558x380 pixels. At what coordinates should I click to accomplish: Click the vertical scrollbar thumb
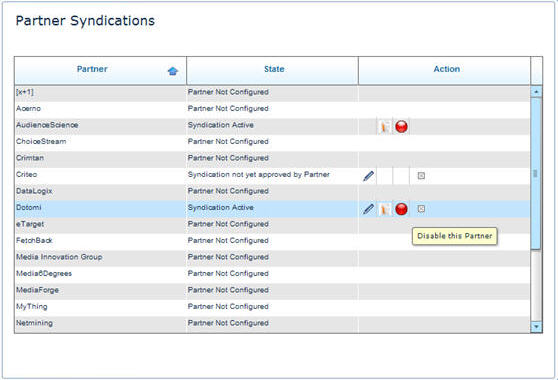[536, 174]
